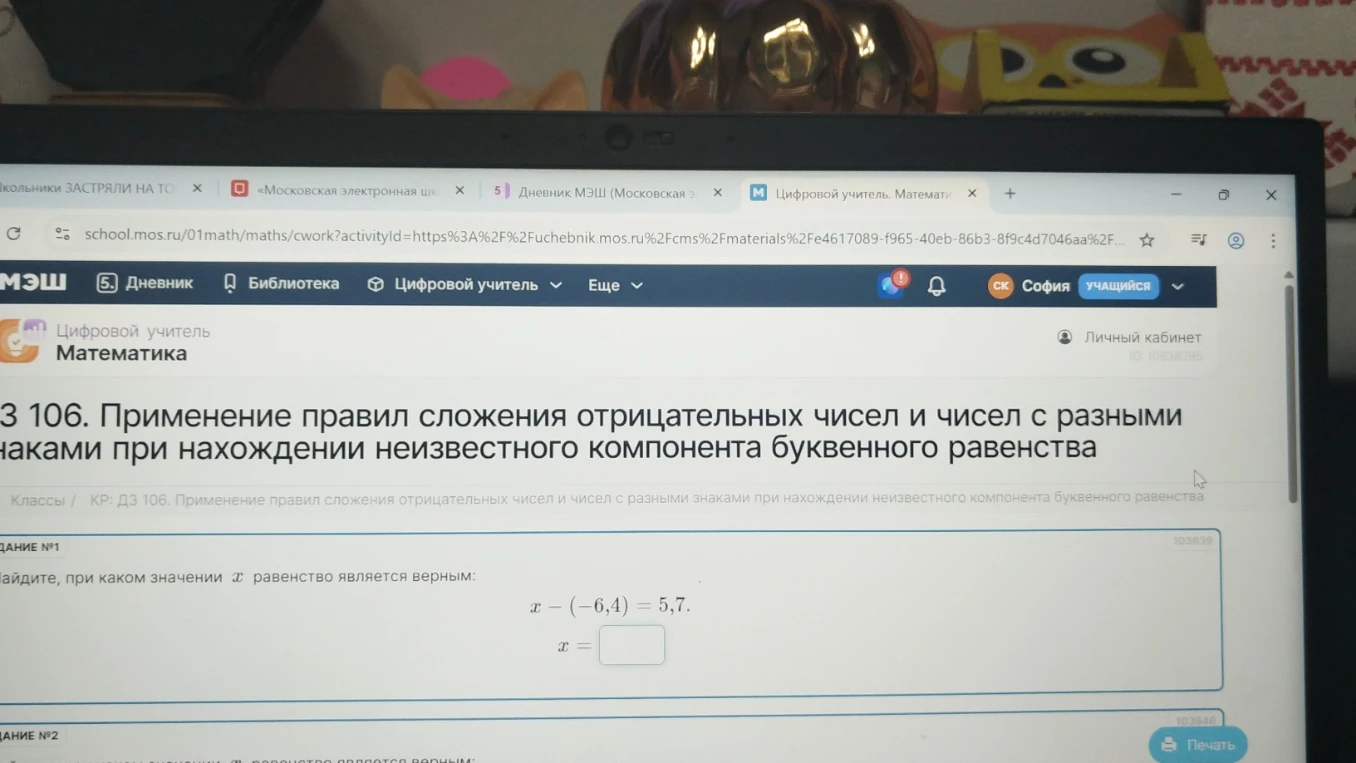The height and width of the screenshot is (763, 1356).
Task: Open the Chrome profile icon
Action: [x=1236, y=241]
